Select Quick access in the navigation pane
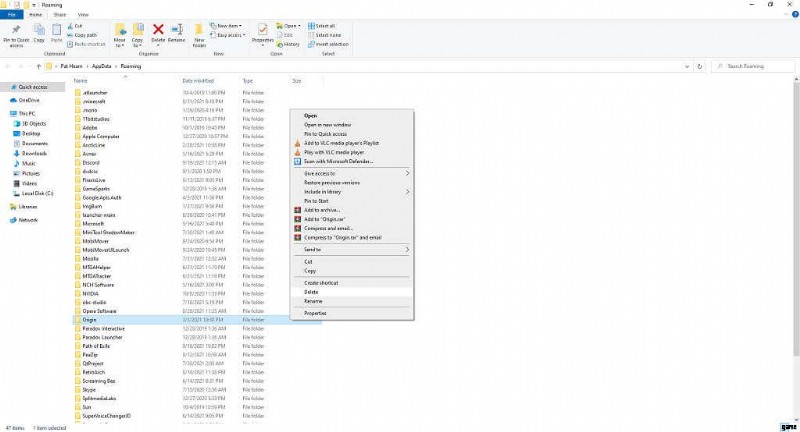 pyautogui.click(x=33, y=87)
